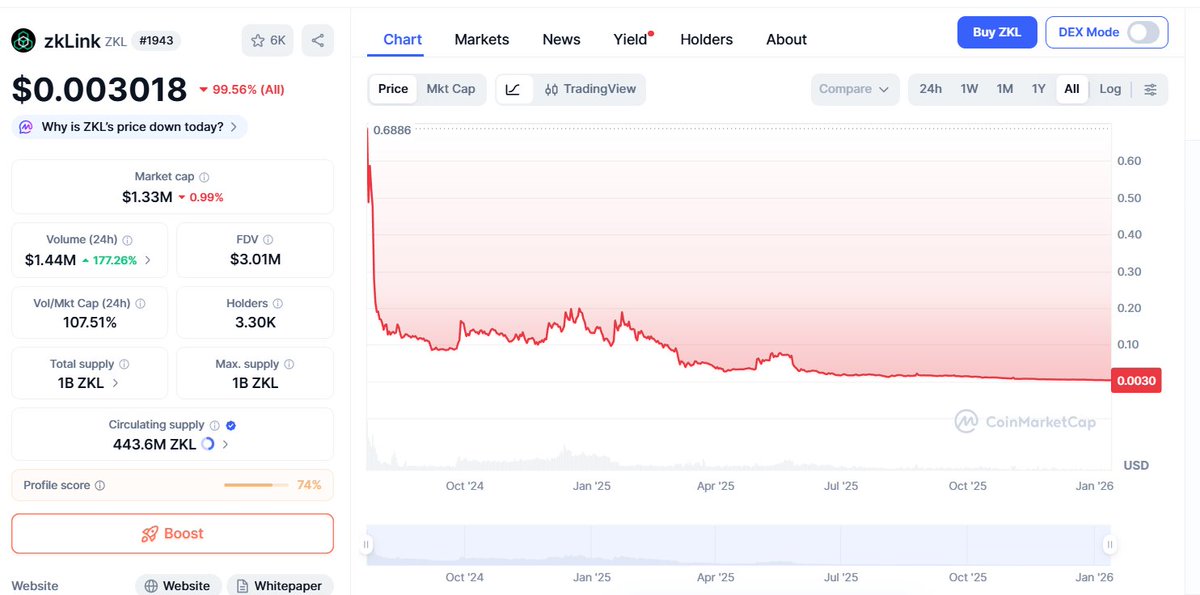The height and width of the screenshot is (595, 1200).
Task: Expand Volume (24h) details chevron
Action: (x=148, y=260)
